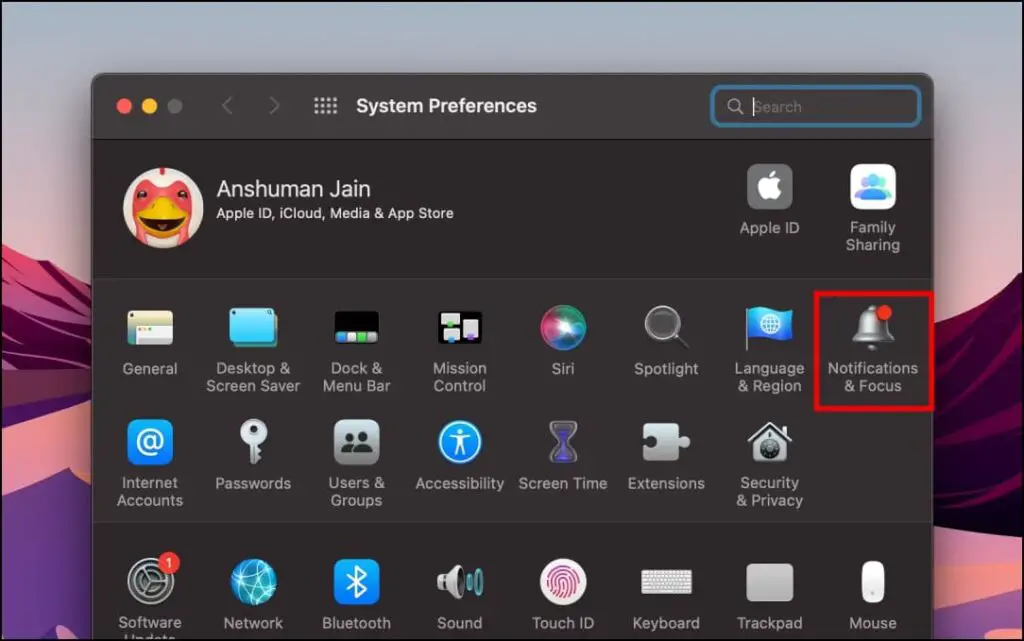Show all preferences using the grid button
The width and height of the screenshot is (1024, 641).
[325, 106]
